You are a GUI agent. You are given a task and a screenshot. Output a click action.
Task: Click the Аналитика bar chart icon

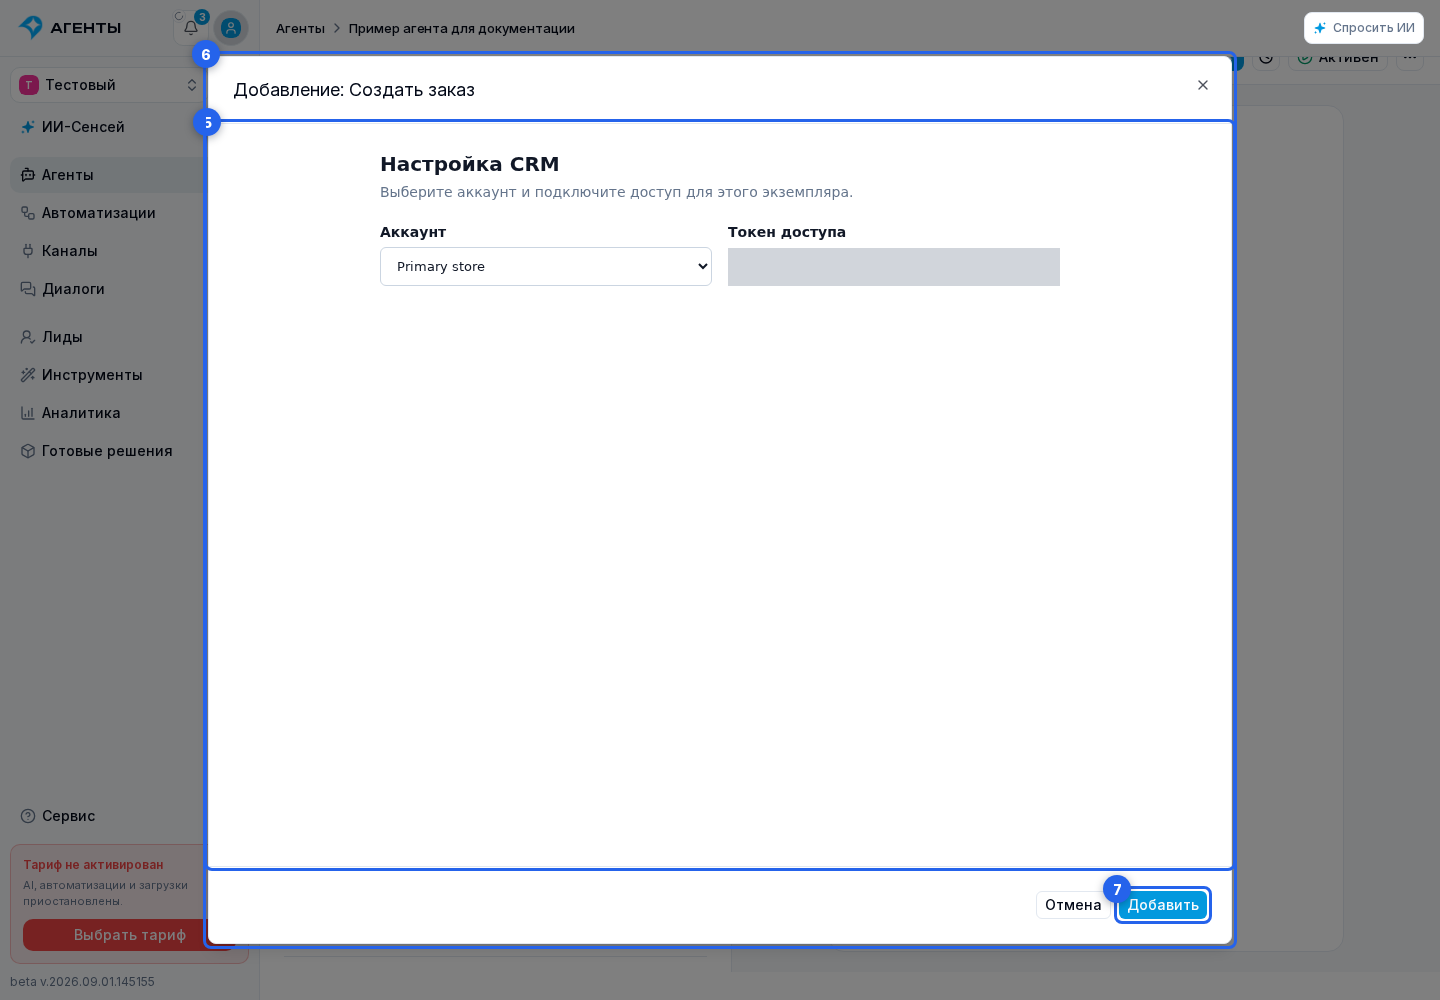click(28, 413)
